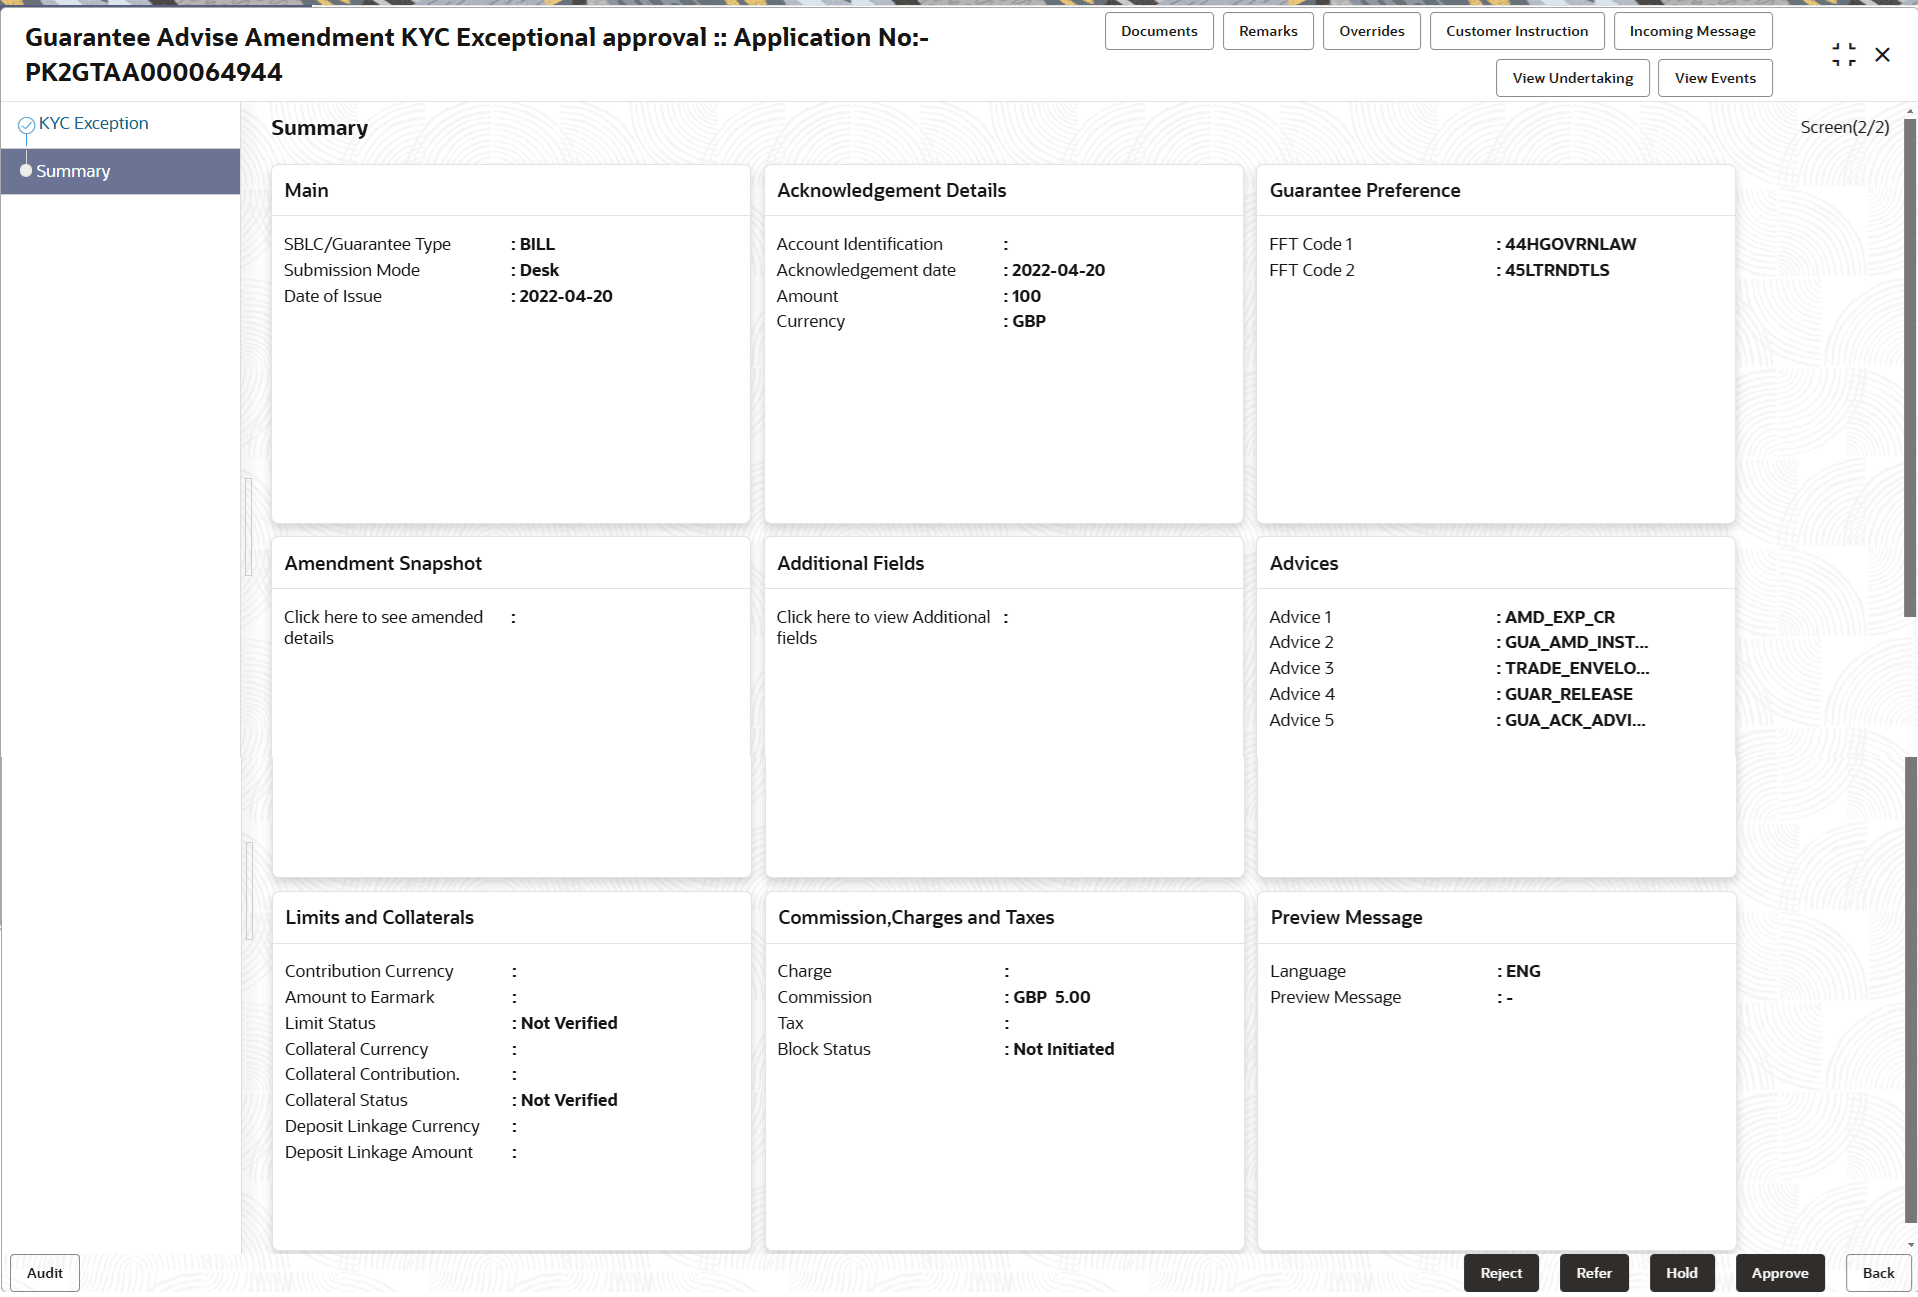Open Customer Instruction details

point(1516,30)
